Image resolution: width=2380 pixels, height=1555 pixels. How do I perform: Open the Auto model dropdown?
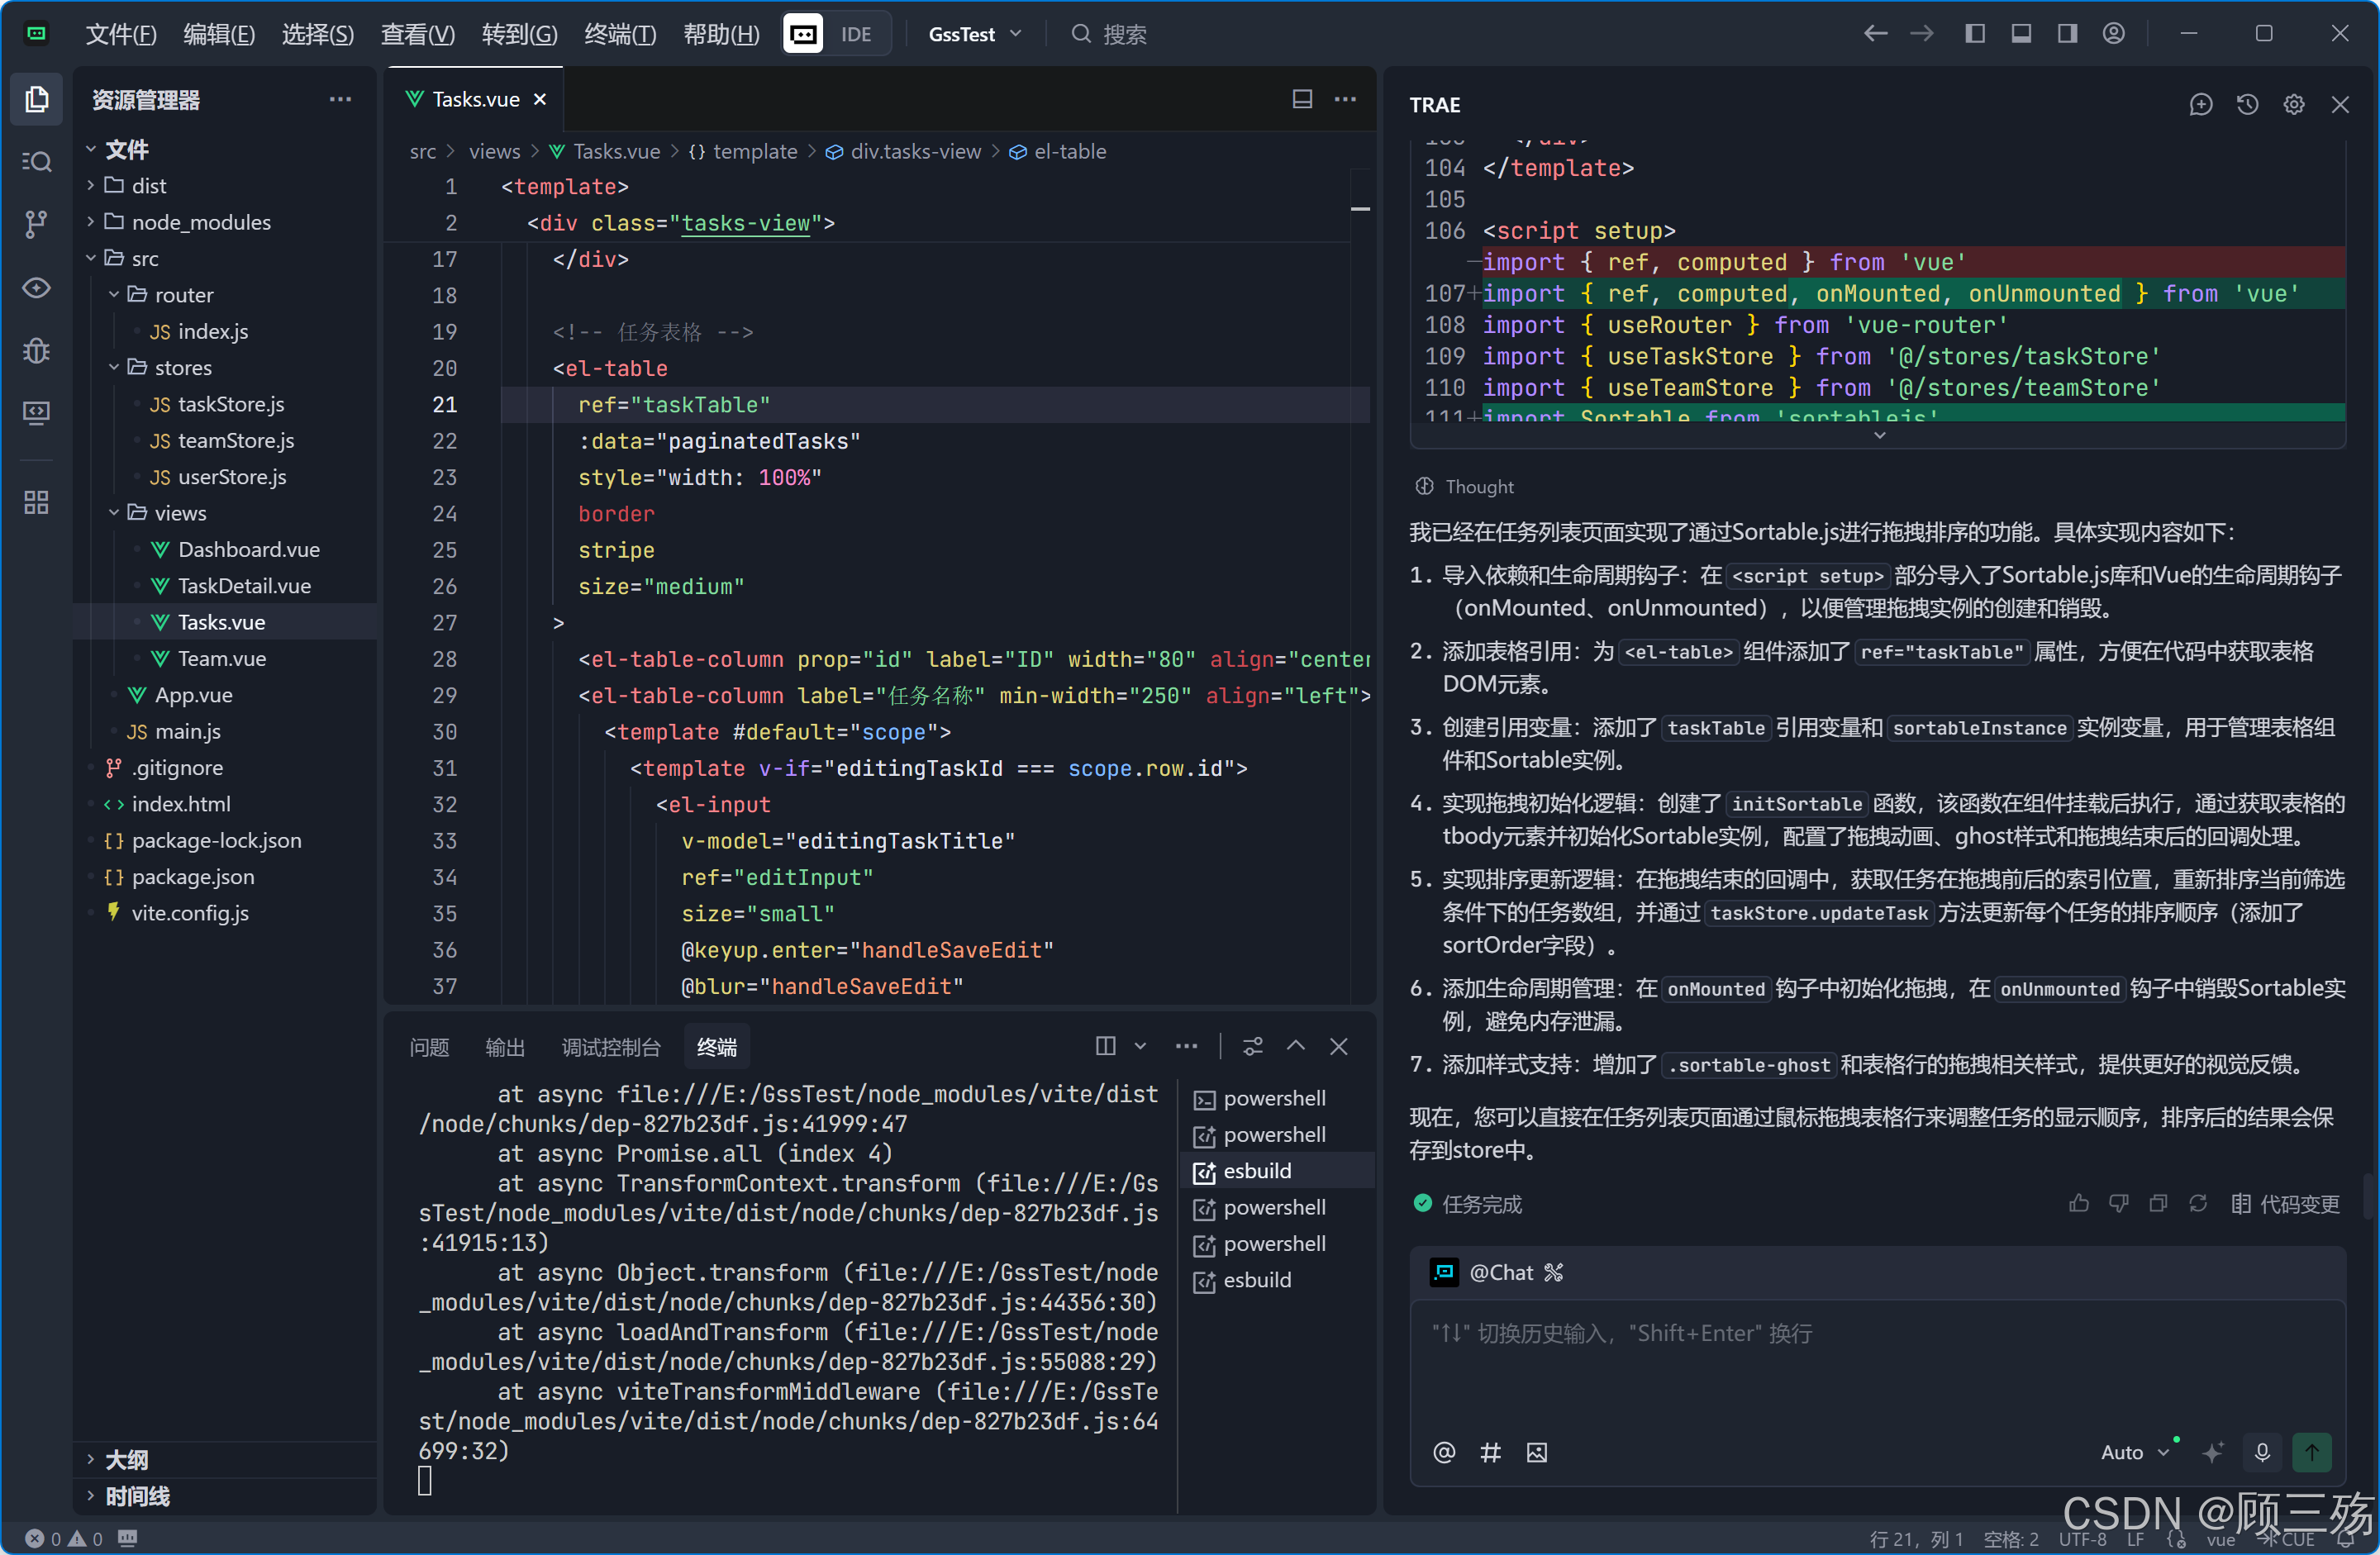[2133, 1451]
